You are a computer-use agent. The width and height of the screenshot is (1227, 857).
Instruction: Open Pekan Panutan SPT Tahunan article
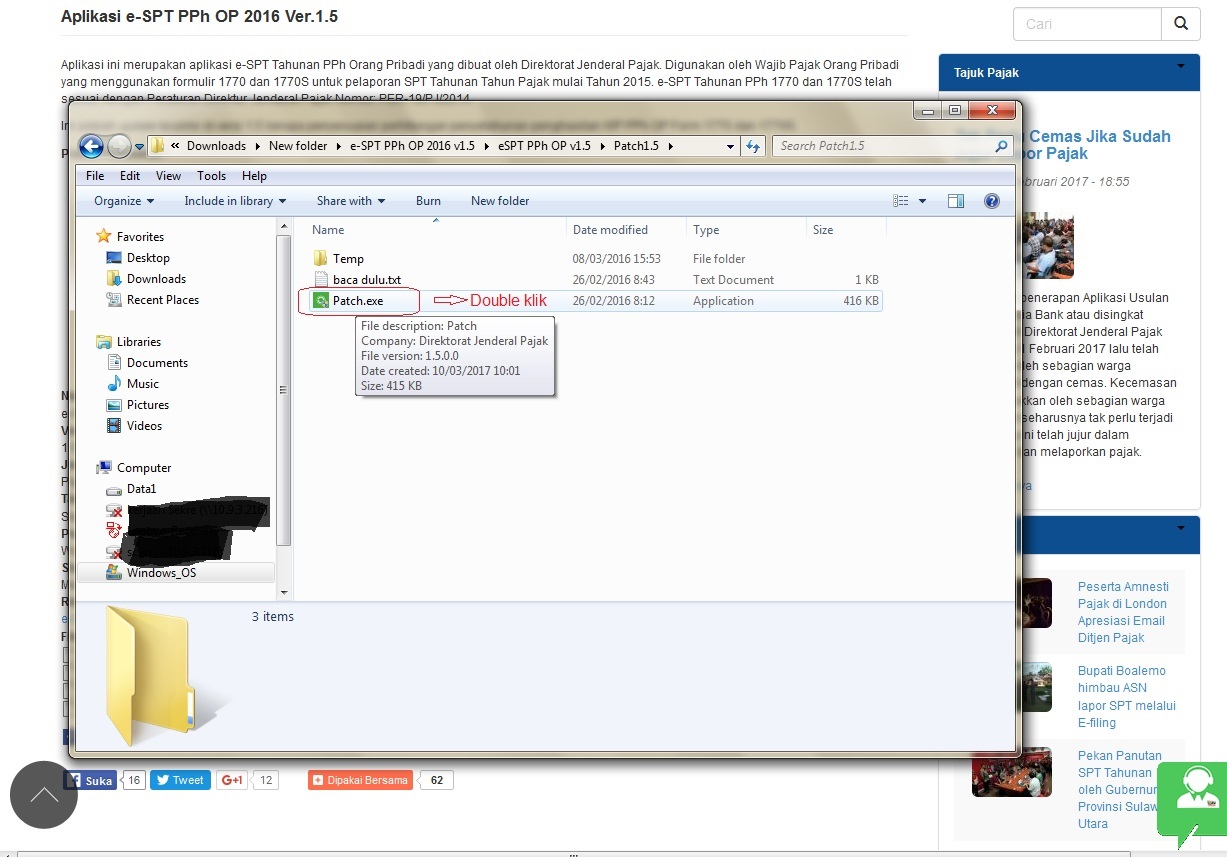click(x=1120, y=790)
